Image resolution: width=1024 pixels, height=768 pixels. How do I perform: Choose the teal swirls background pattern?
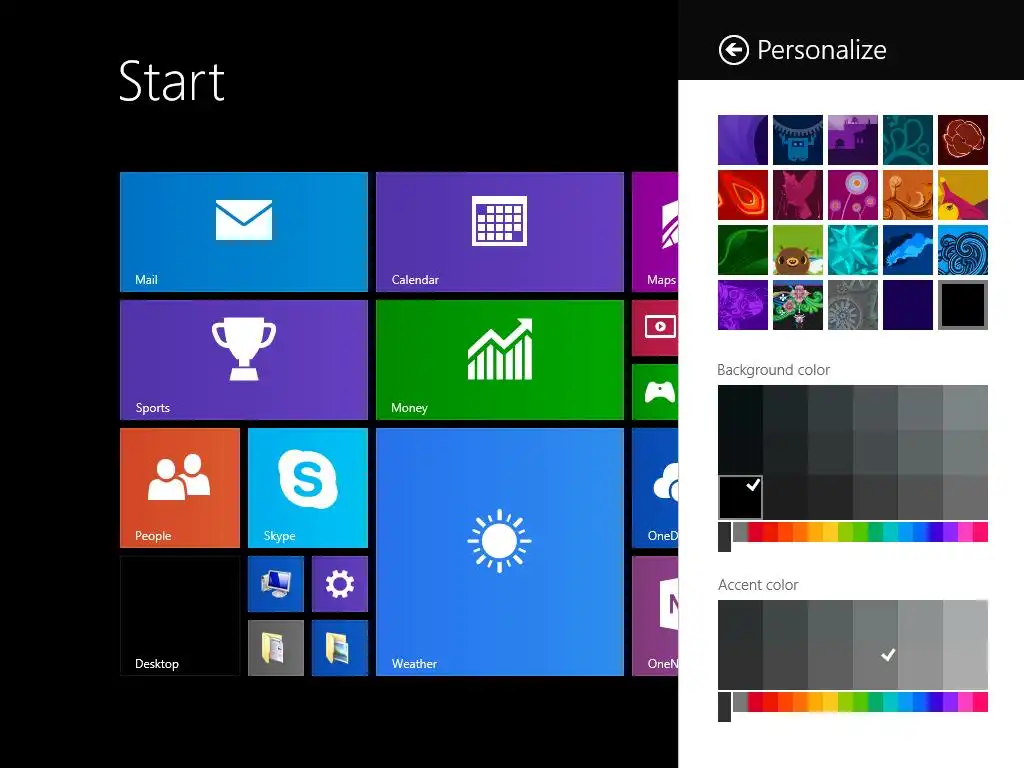908,140
